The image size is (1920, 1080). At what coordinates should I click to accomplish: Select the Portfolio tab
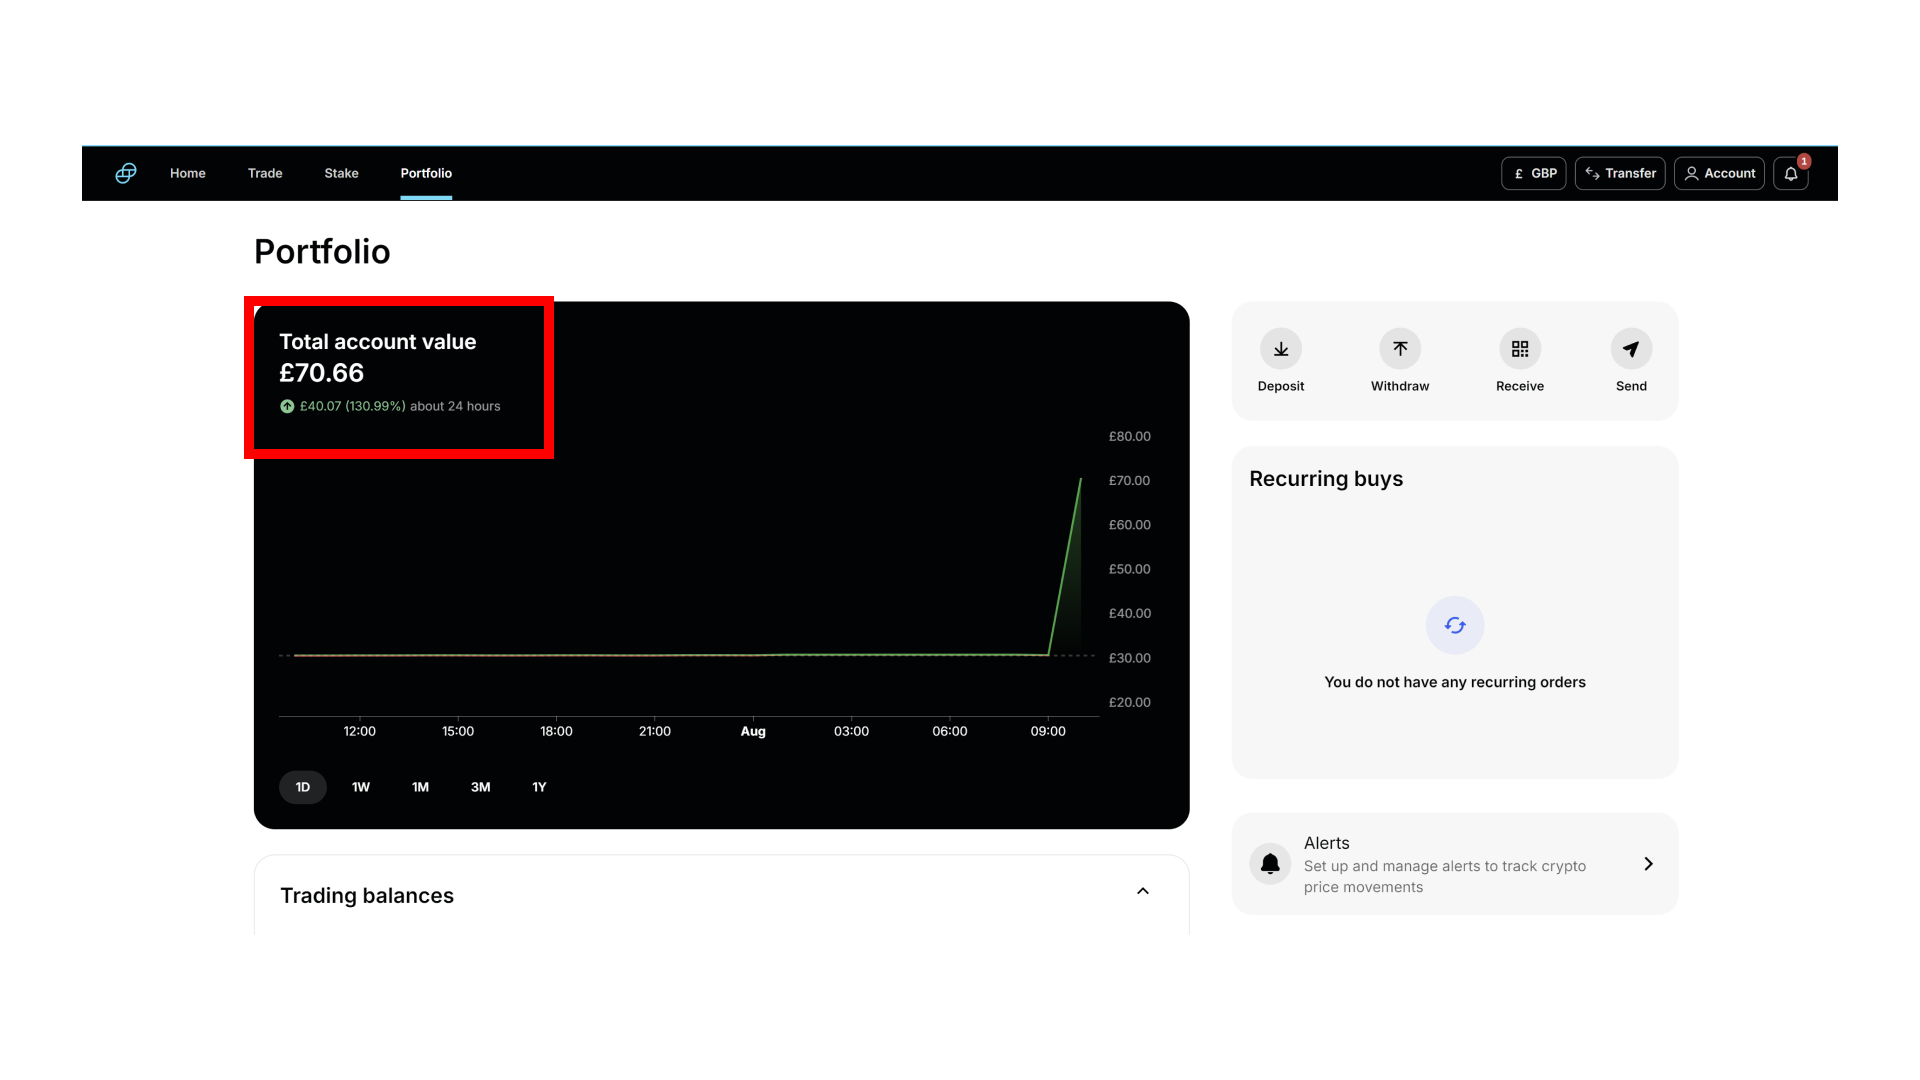426,173
